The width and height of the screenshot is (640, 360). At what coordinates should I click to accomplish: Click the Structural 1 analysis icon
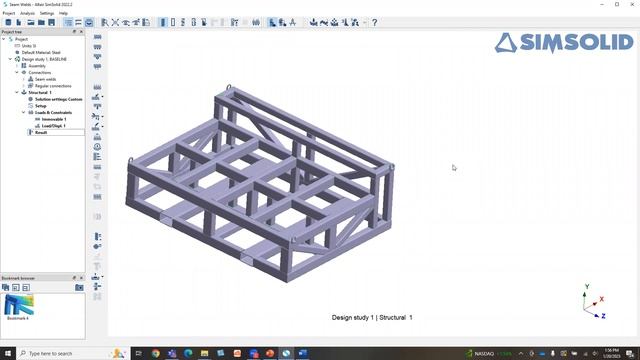(x=24, y=92)
